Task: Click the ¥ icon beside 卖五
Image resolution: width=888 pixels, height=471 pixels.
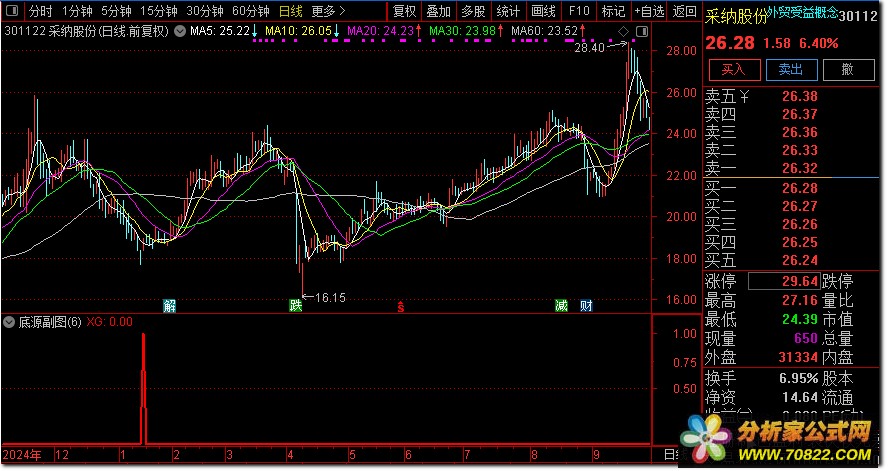Action: point(744,97)
